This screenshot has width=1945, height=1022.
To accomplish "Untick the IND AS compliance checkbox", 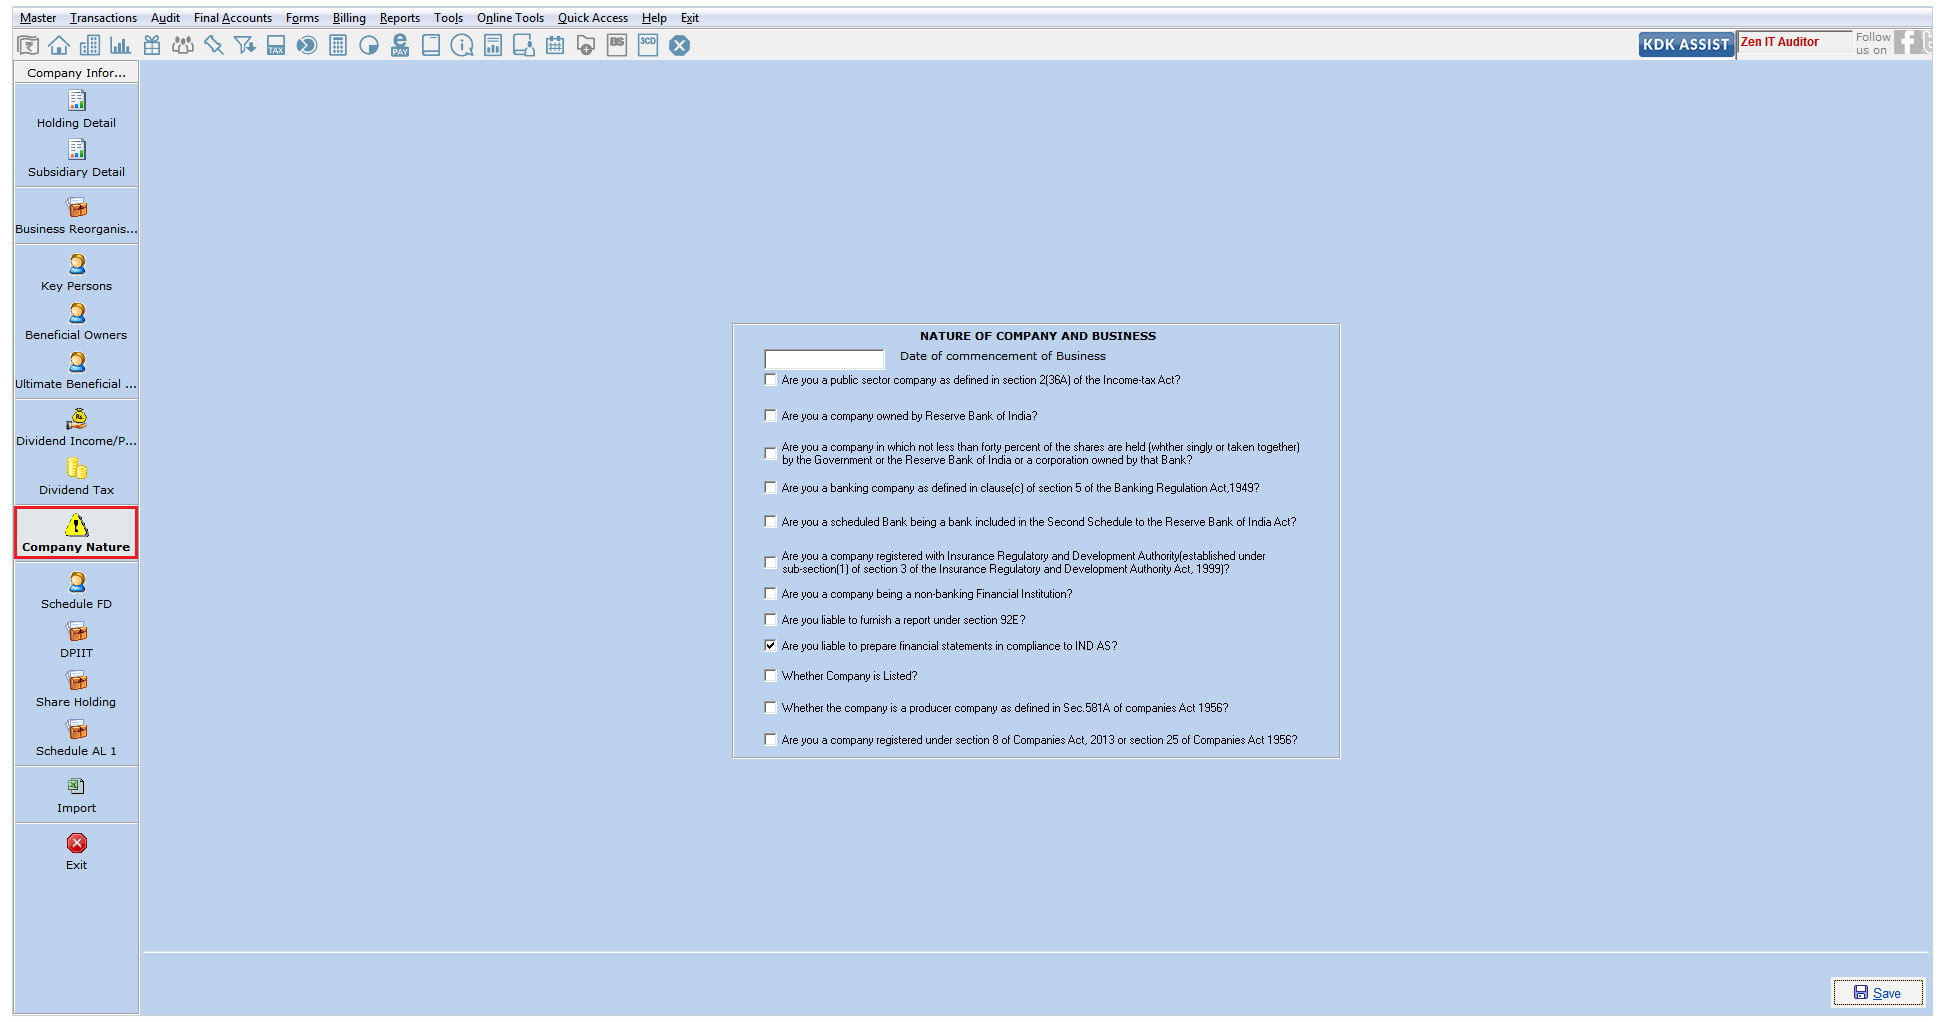I will 770,646.
